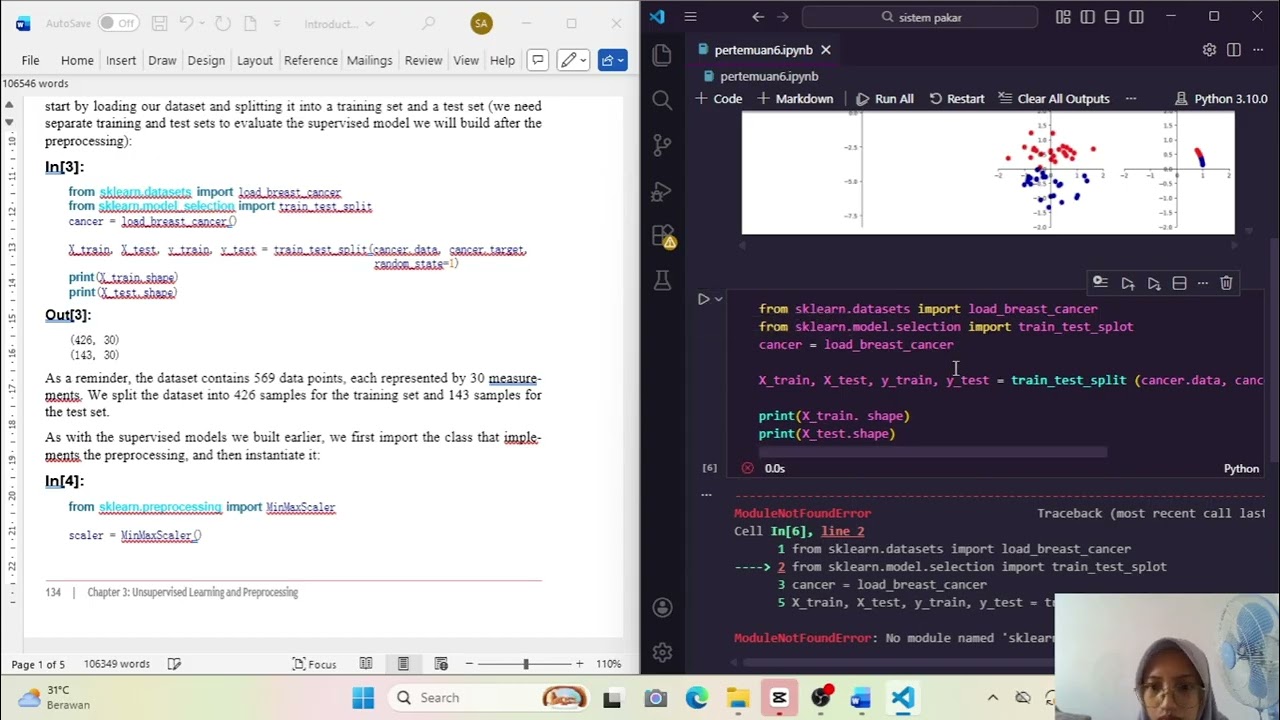The image size is (1280, 720).
Task: Click 110% zoom level in Word
Action: (x=609, y=664)
